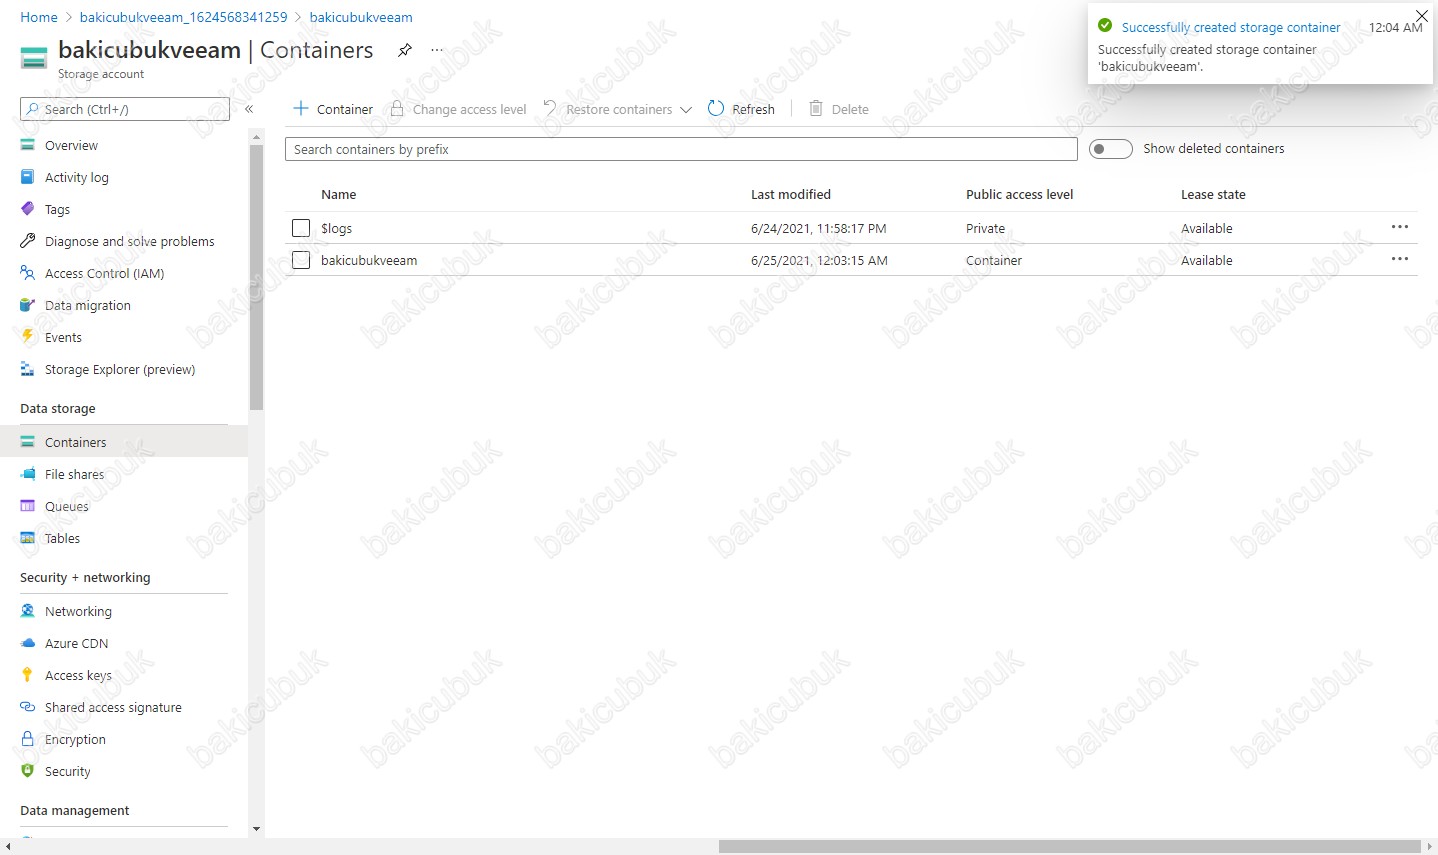Open context menu for $logs row
Screen dimensions: 1438x855
click(1400, 227)
